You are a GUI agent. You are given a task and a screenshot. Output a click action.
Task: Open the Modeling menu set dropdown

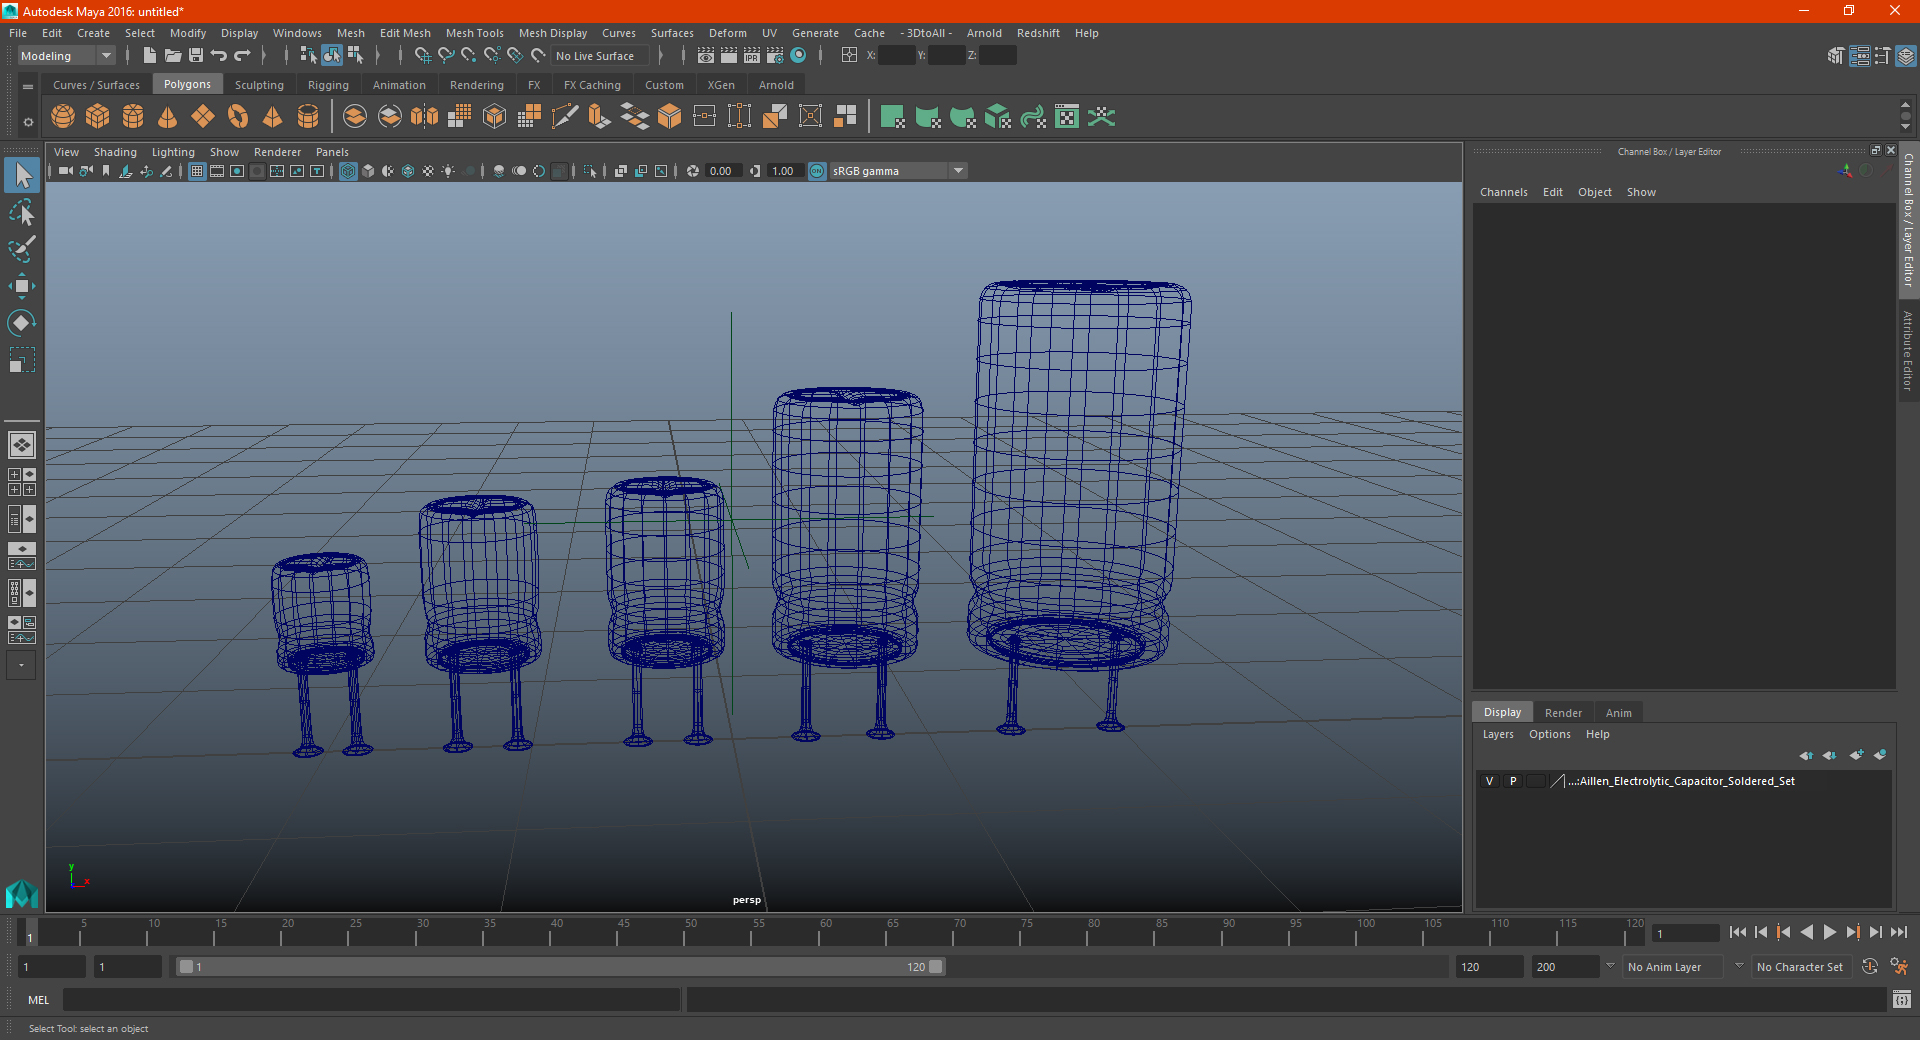point(66,56)
